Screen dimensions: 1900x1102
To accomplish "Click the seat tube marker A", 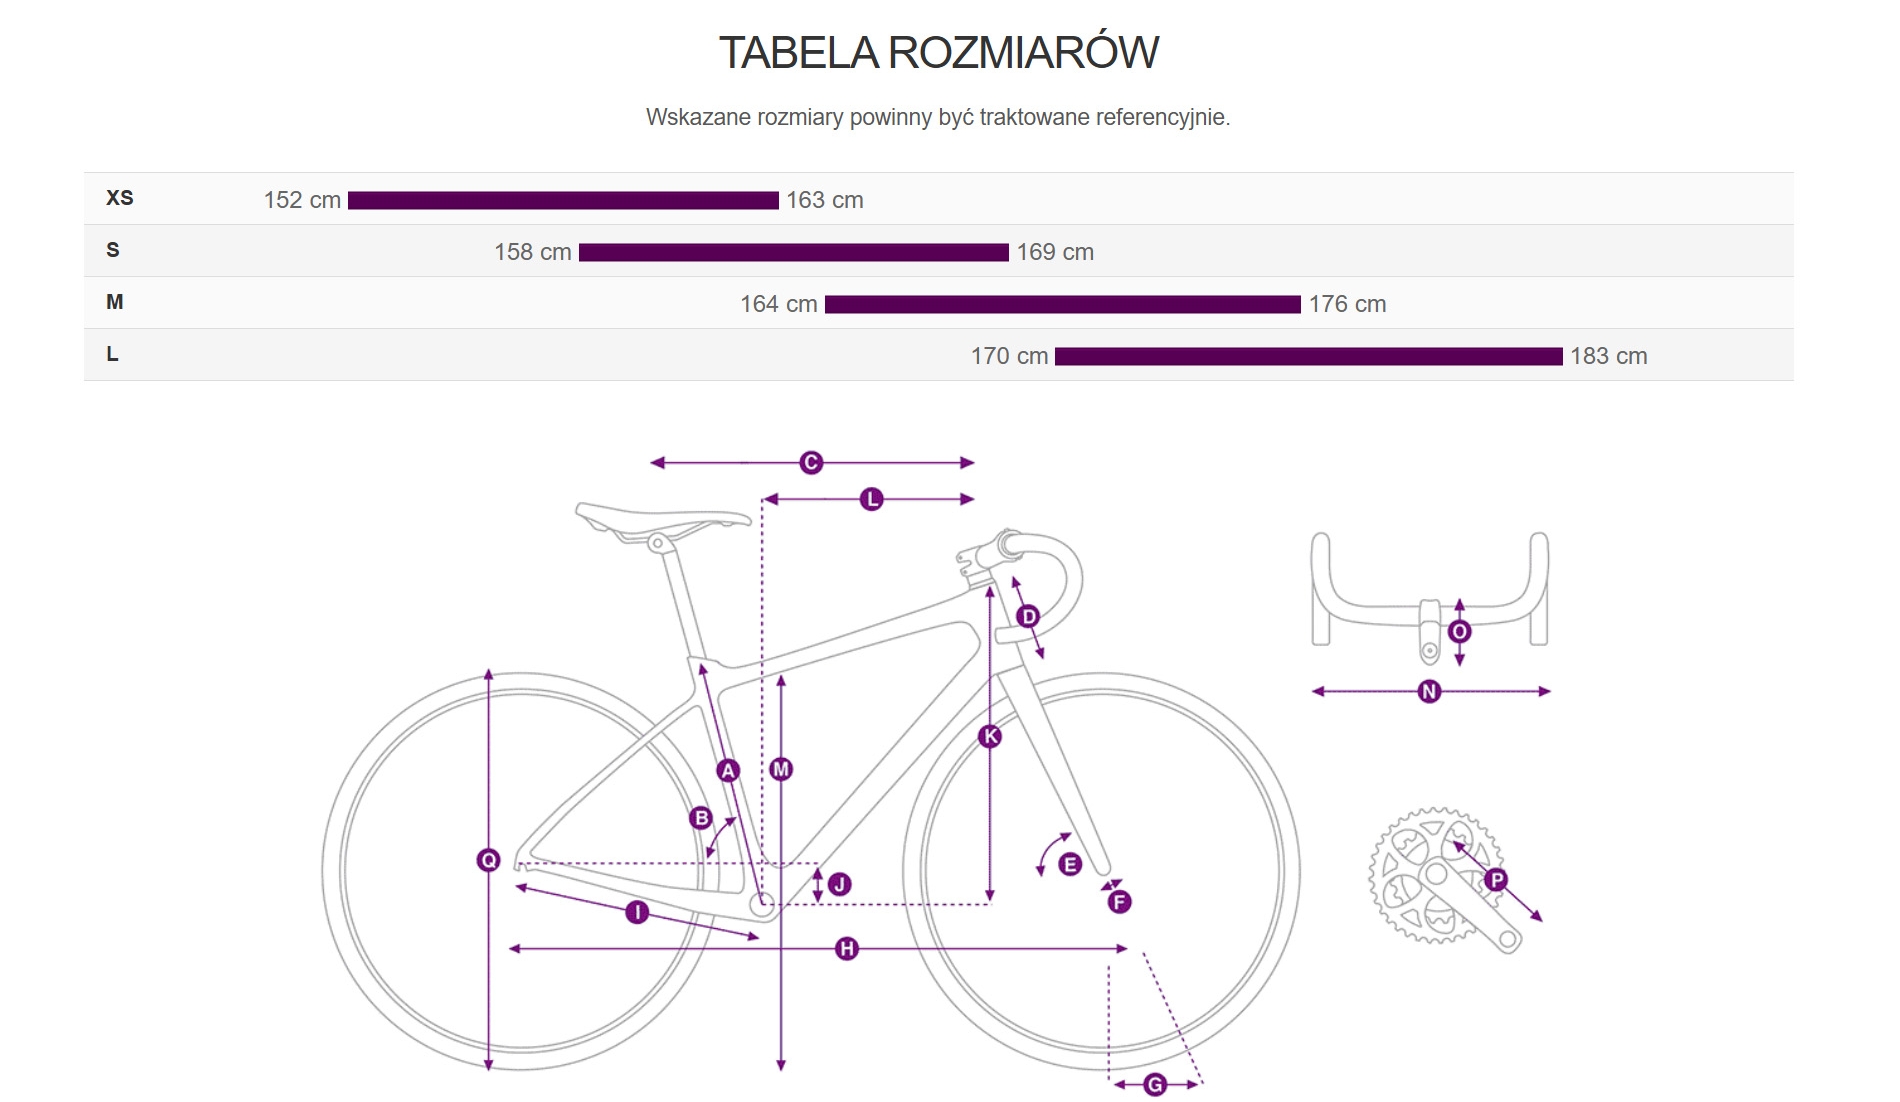I will pyautogui.click(x=728, y=770).
